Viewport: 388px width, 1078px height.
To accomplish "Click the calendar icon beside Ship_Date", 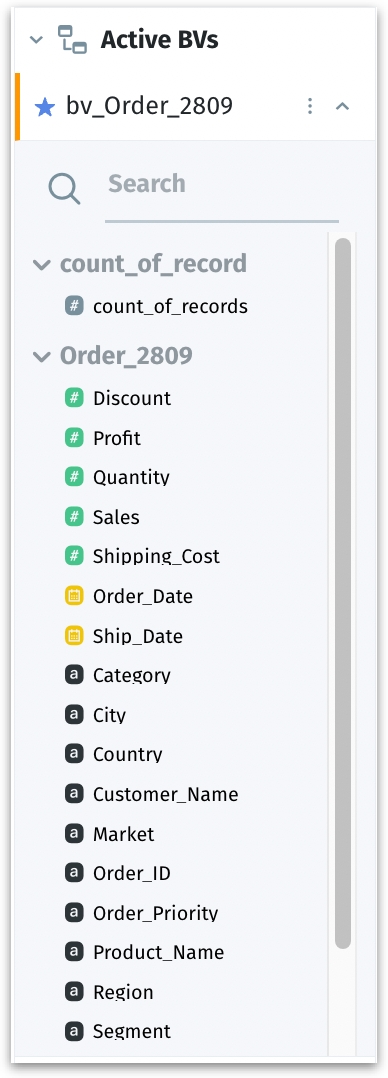I will coord(74,636).
